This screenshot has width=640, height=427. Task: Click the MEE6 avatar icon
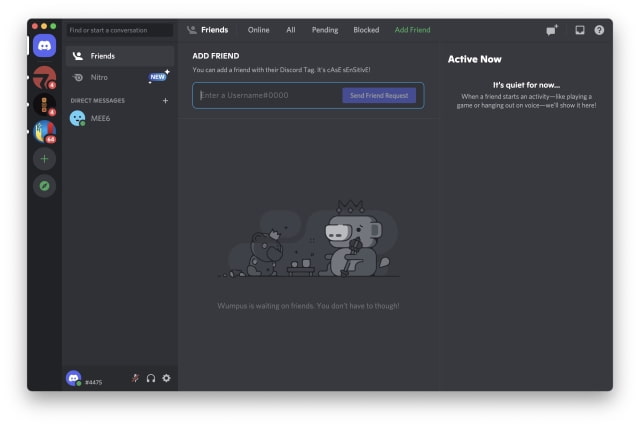point(77,118)
